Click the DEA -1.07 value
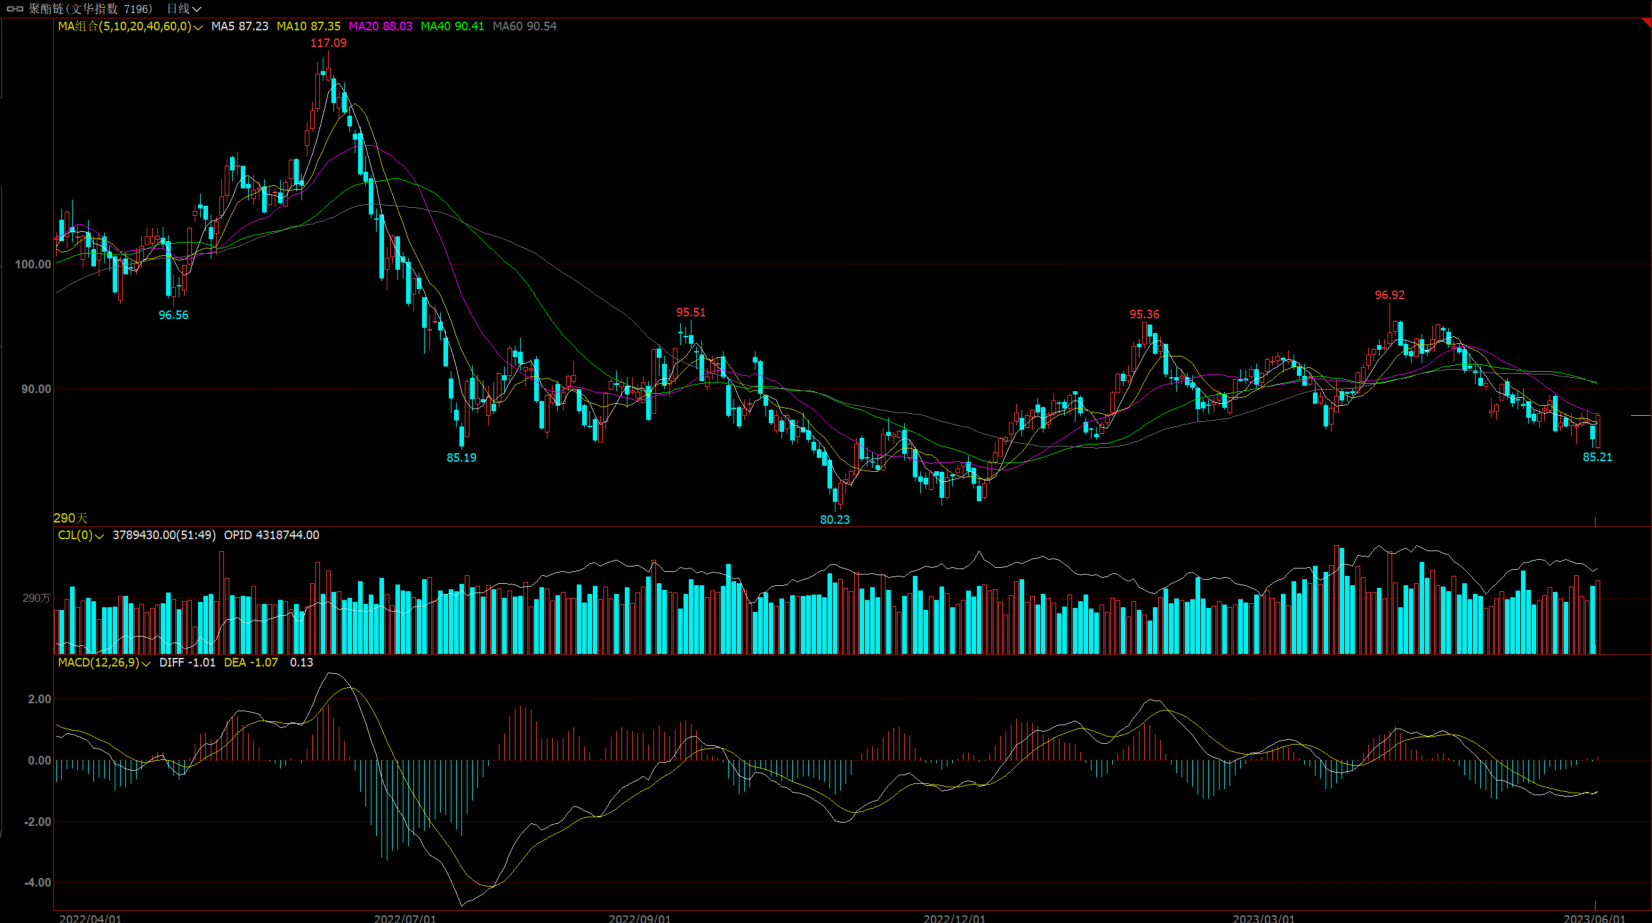 pos(251,663)
